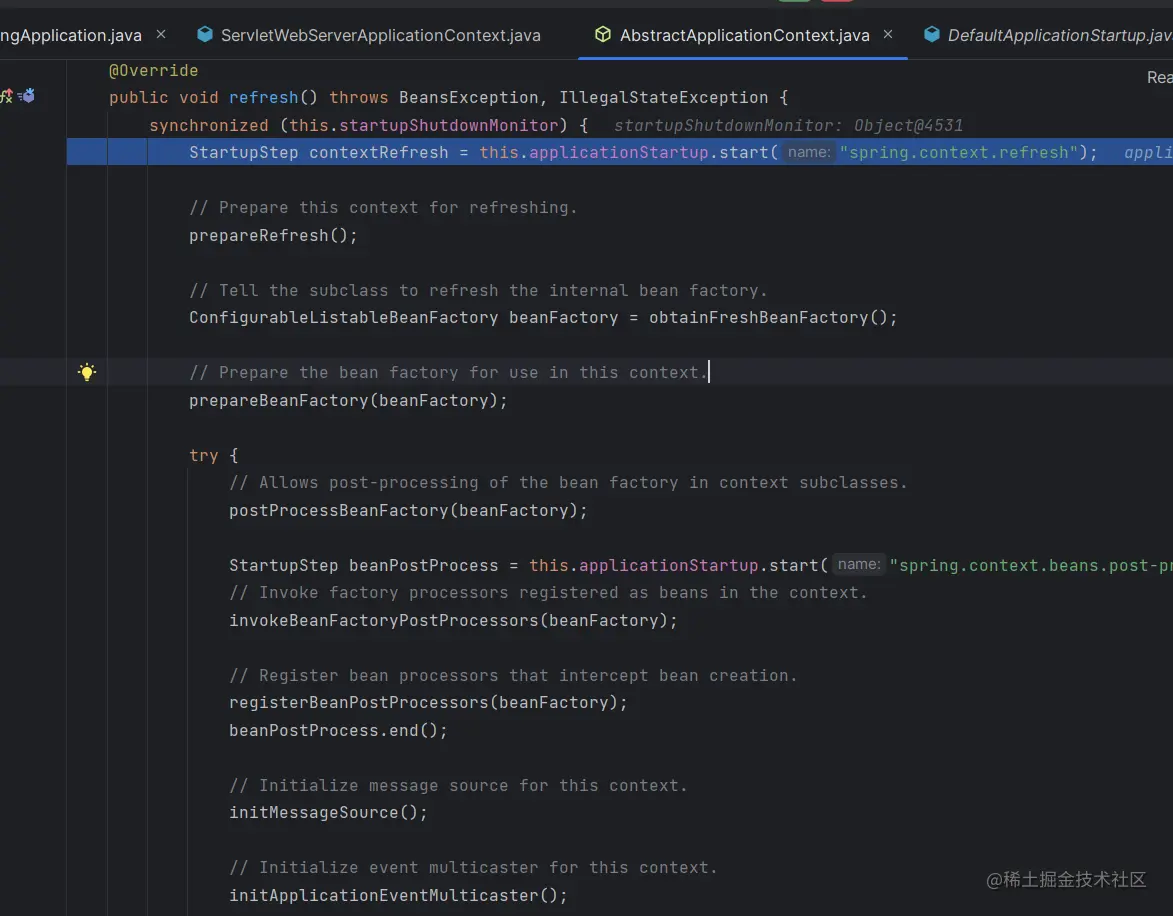Click the IllegalStateException in throws clause
This screenshot has height=916, width=1173.
[x=664, y=97]
